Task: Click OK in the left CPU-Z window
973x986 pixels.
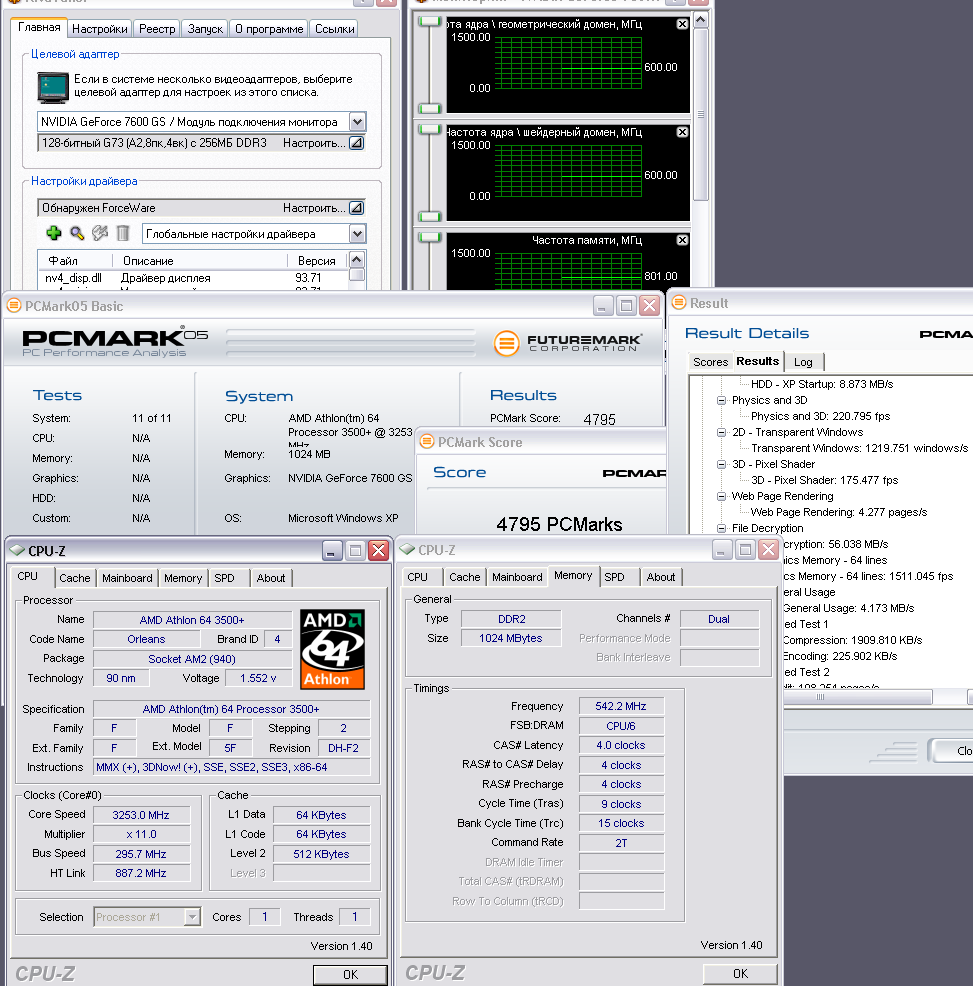Action: point(350,974)
